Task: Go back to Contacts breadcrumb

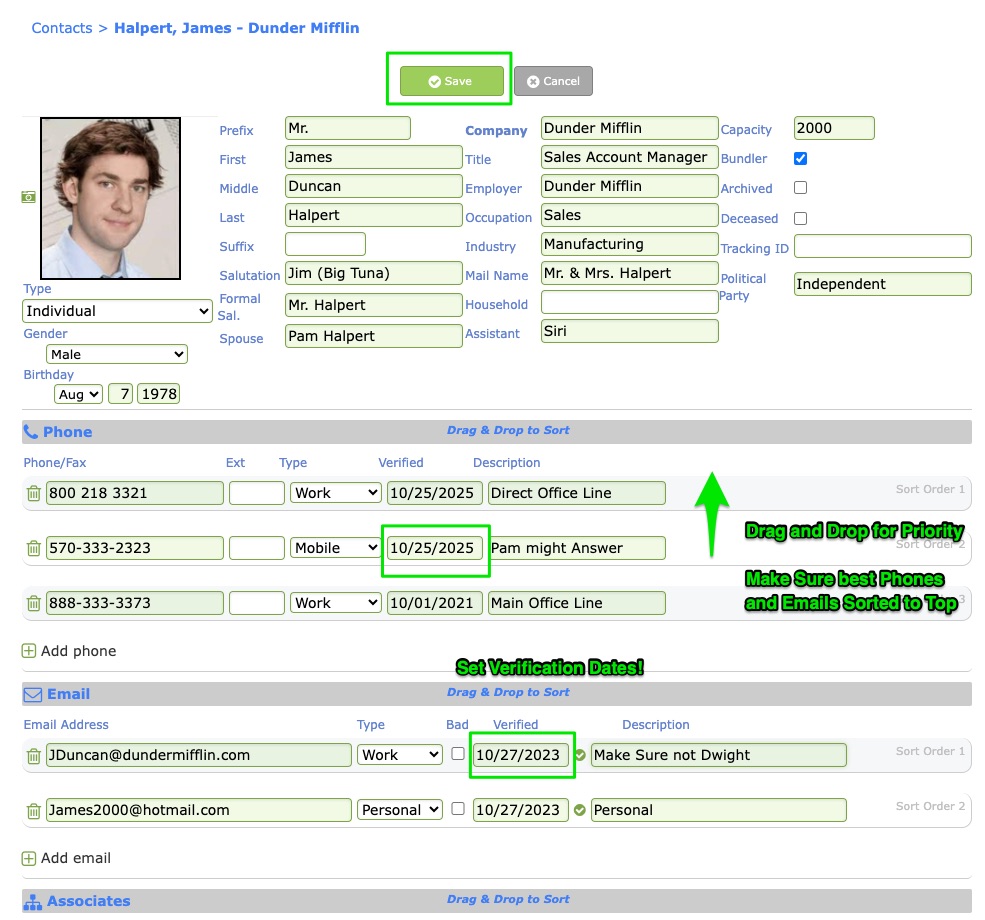Action: click(x=62, y=28)
